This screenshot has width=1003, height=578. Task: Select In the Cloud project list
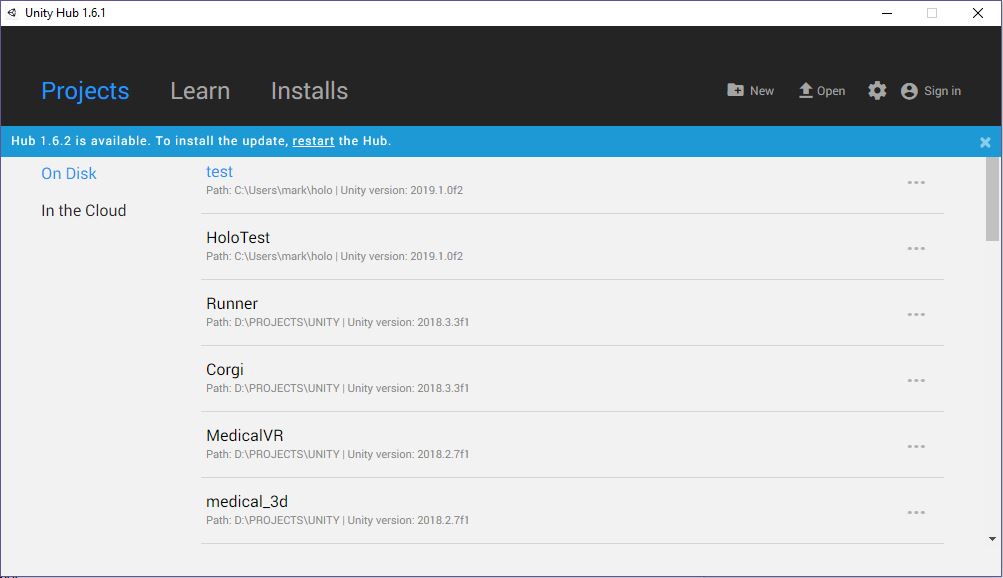(84, 210)
